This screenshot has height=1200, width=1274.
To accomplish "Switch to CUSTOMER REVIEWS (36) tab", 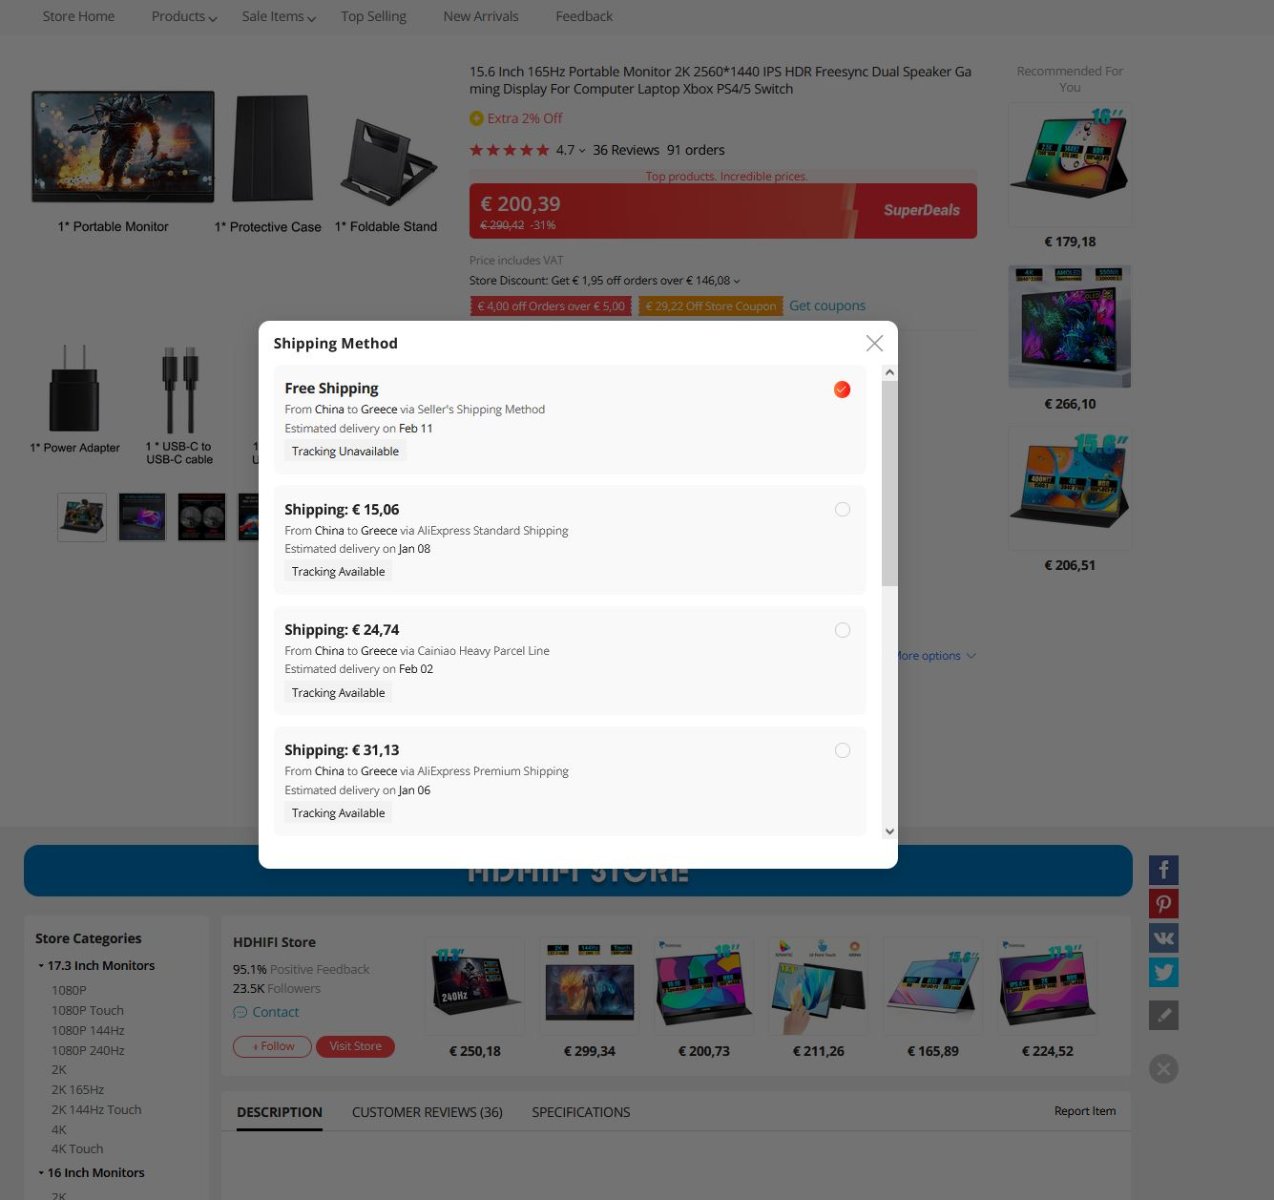I will (x=427, y=1112).
